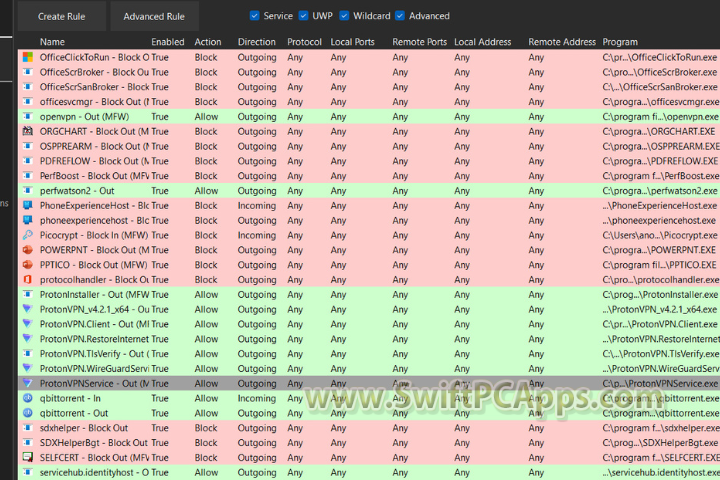This screenshot has width=720, height=480.
Task: Click the OfficeScrSanBroker rule icon
Action: 28,86
